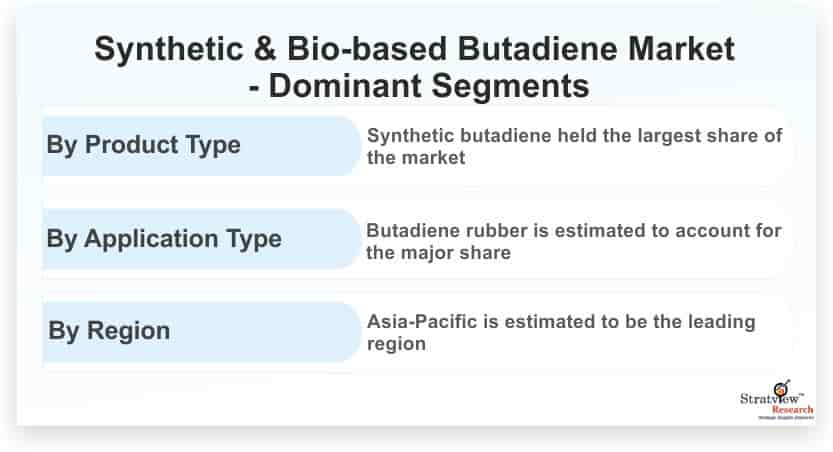Screen dimensions: 833x452
Task: Click the '- Dominant Segments' subtitle line
Action: [418, 86]
